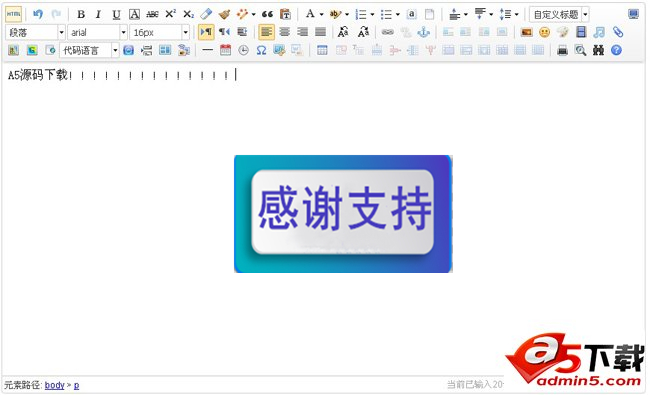
Task: Open the 段落 paragraph format dropdown
Action: (35, 32)
